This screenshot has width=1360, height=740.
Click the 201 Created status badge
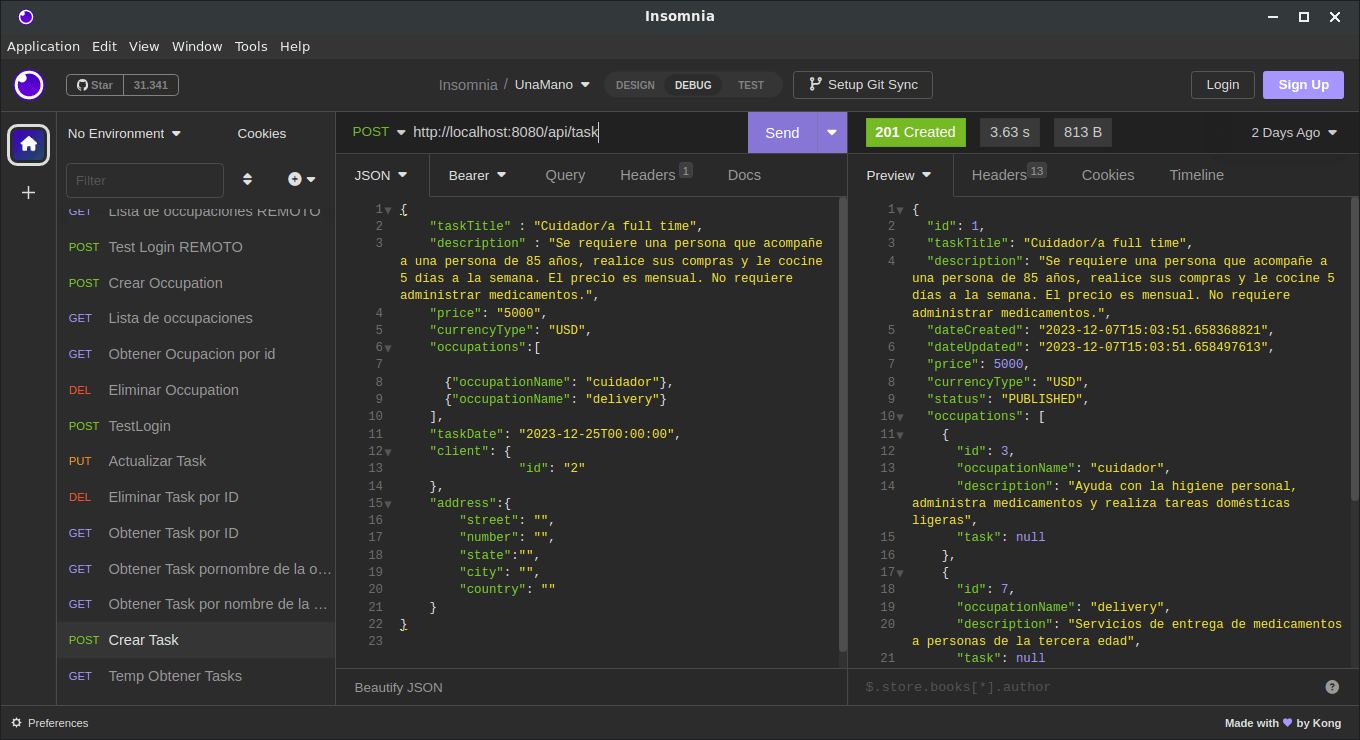[x=915, y=132]
